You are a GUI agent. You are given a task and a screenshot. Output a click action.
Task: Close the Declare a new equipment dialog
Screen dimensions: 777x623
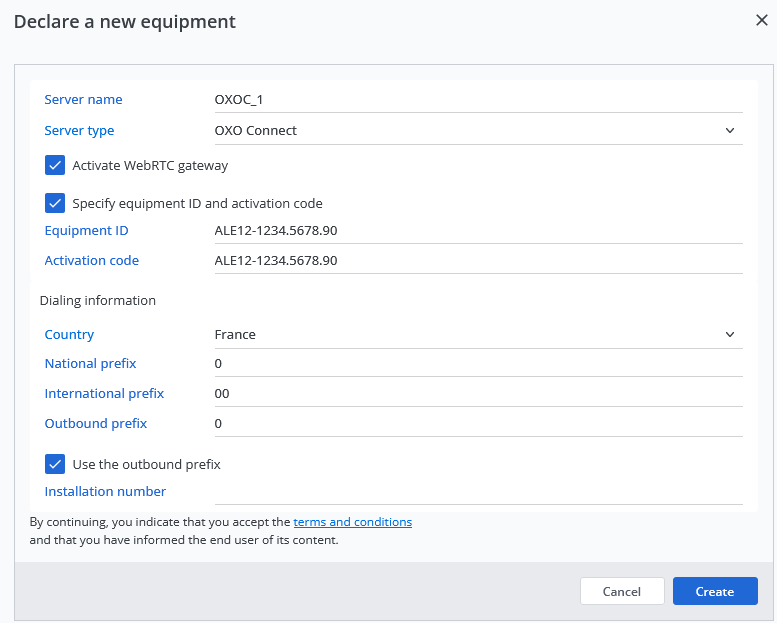click(761, 21)
